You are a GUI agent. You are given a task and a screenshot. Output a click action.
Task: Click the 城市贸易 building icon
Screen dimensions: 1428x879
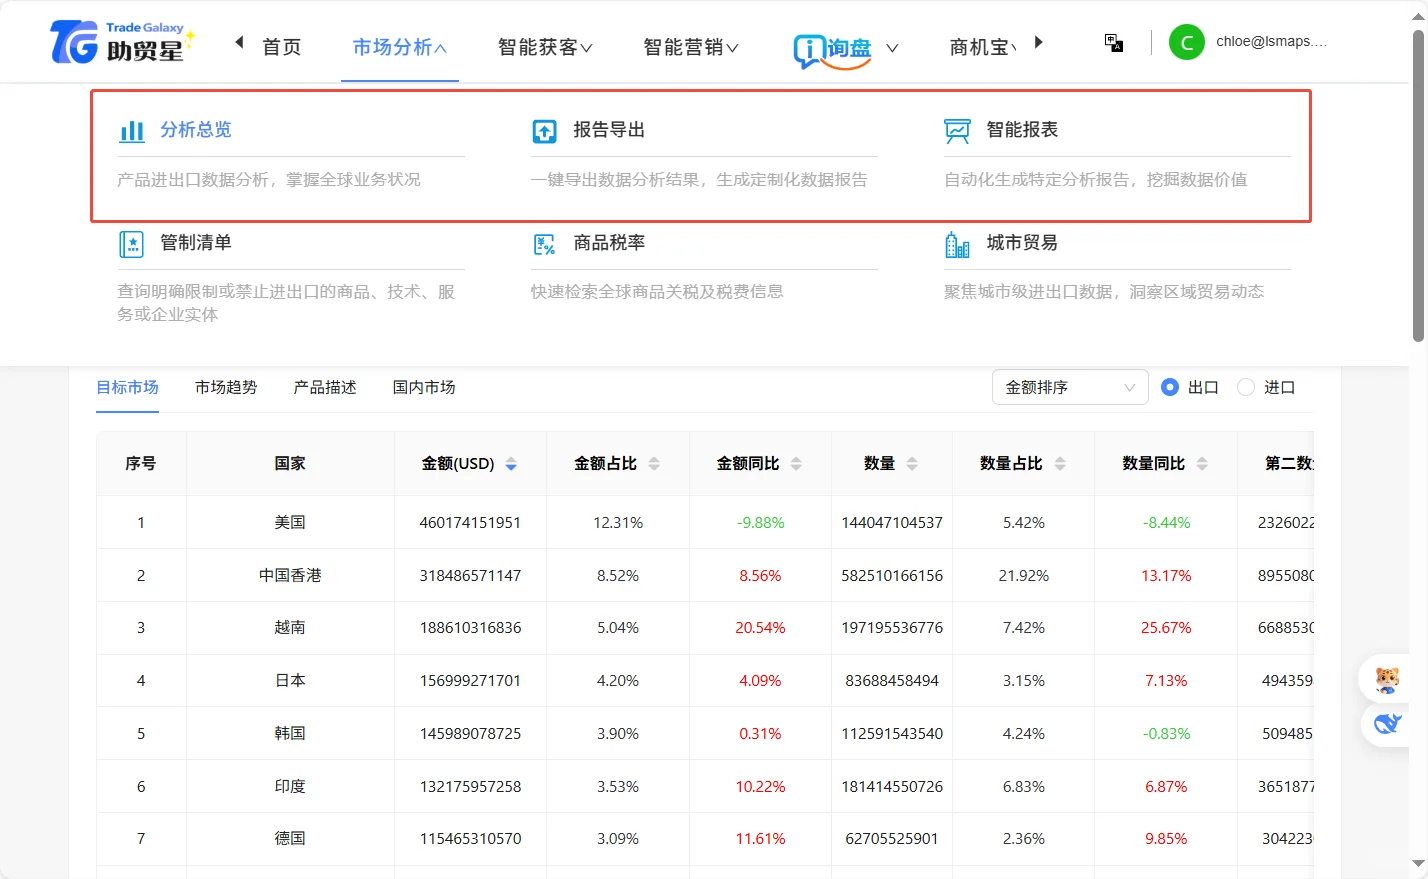point(957,242)
